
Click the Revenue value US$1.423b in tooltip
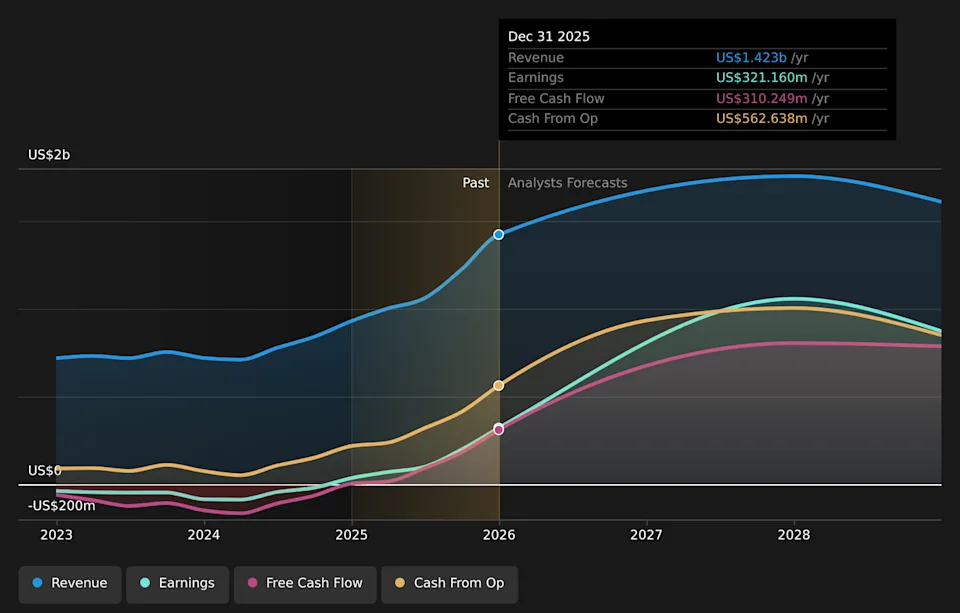(x=751, y=58)
